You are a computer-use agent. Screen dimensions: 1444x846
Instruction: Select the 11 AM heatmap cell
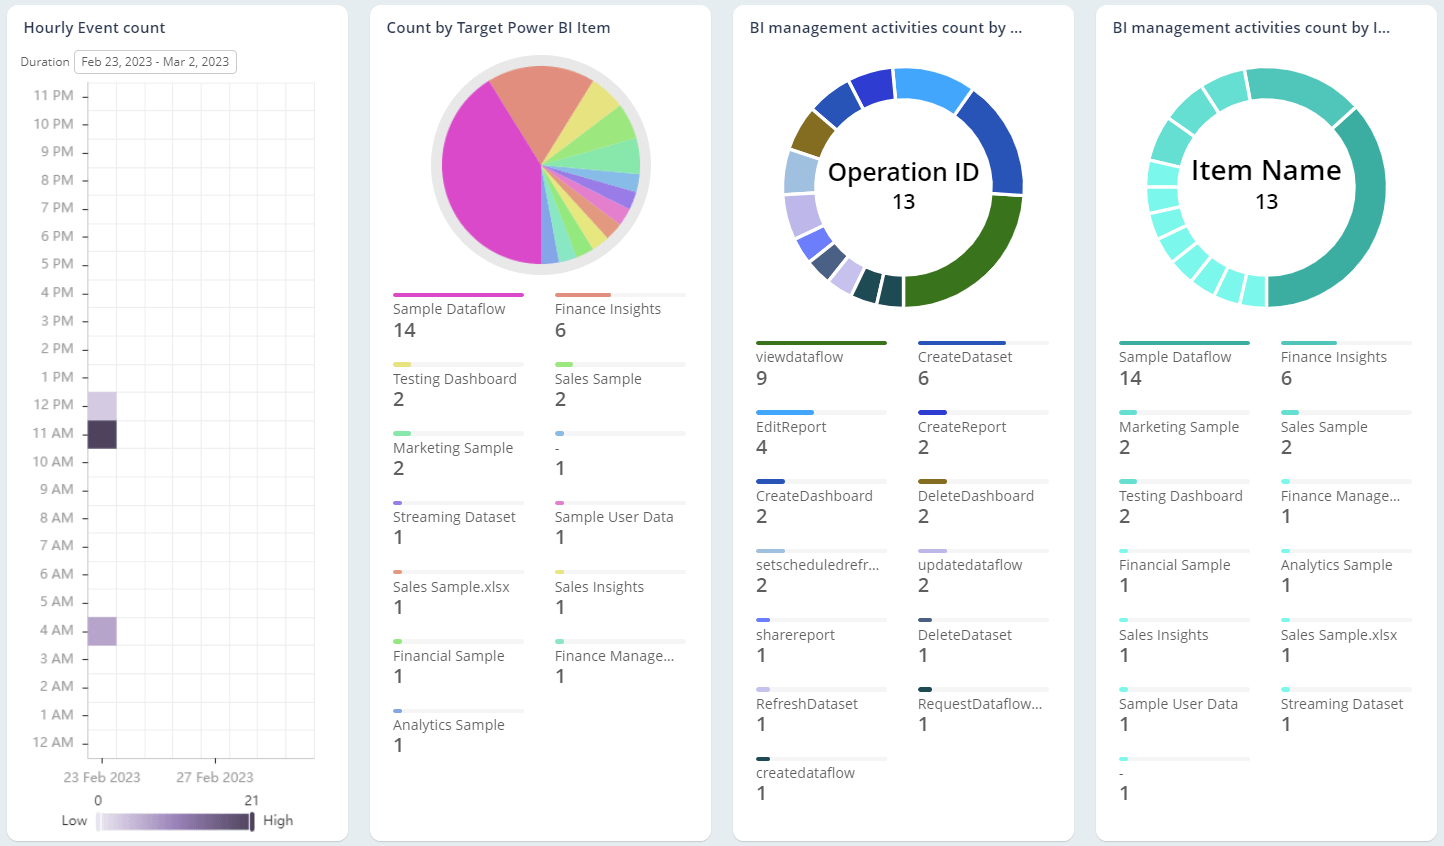coord(104,433)
